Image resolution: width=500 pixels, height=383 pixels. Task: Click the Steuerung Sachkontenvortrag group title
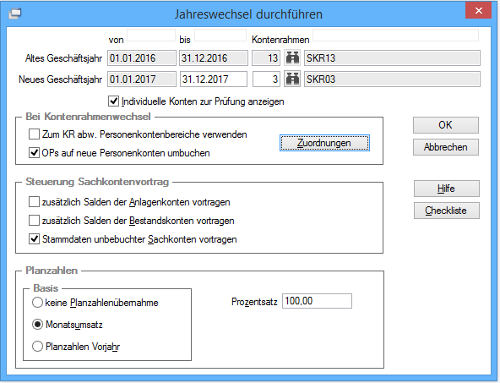97,182
